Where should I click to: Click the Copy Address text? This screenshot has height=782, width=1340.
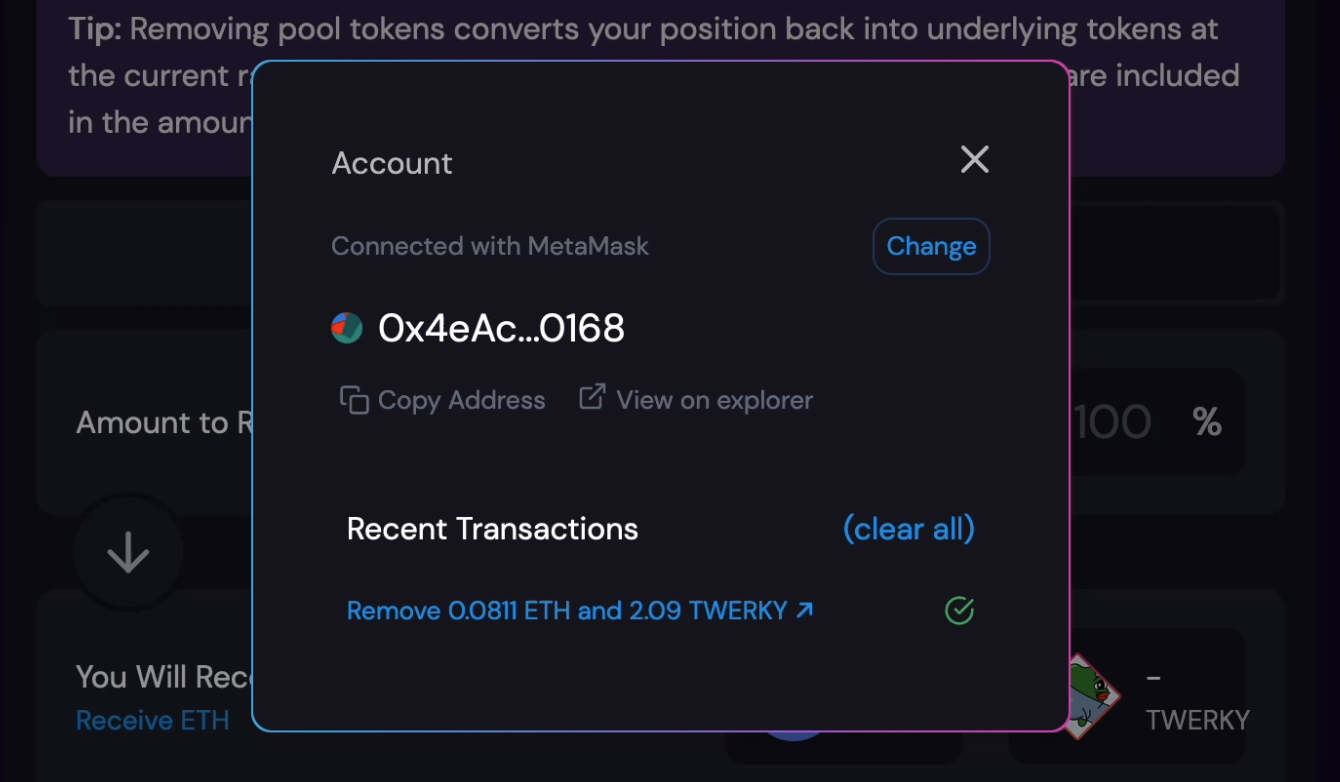(x=461, y=400)
